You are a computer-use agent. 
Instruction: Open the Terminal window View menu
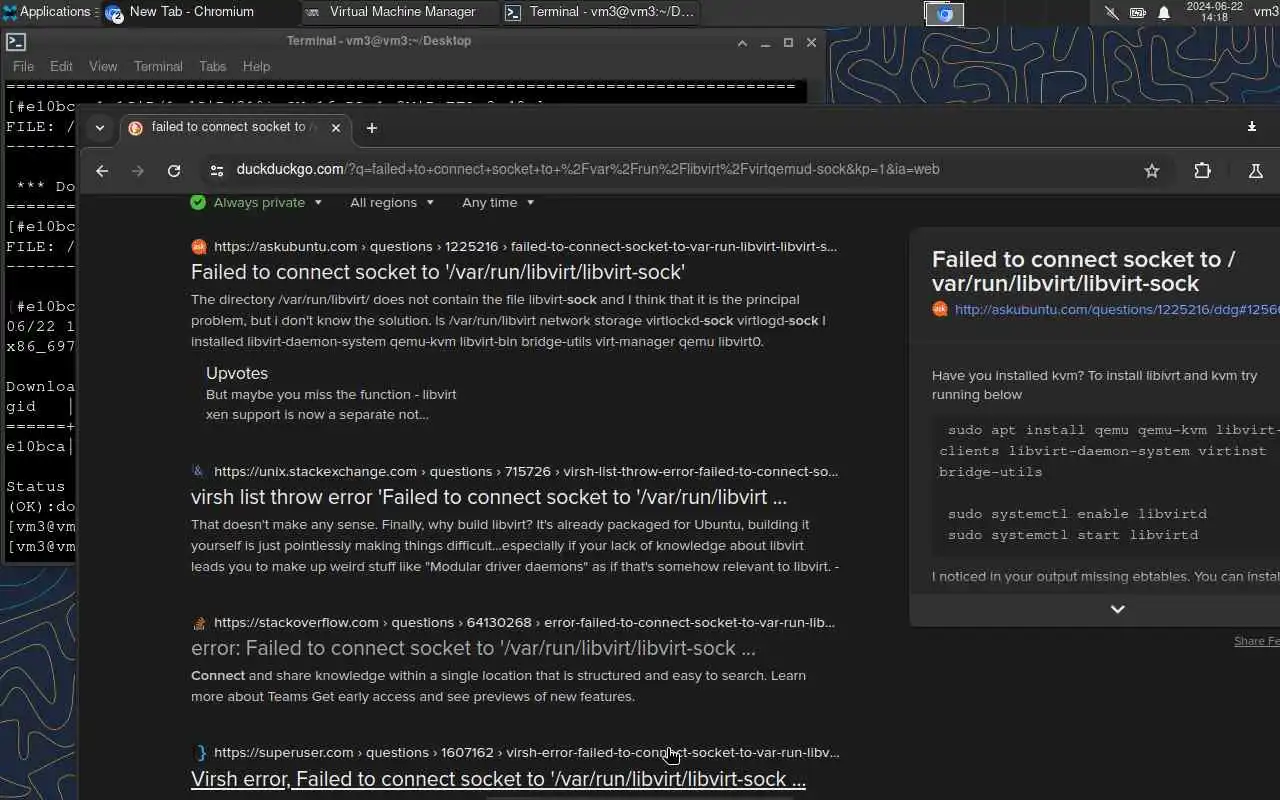103,66
